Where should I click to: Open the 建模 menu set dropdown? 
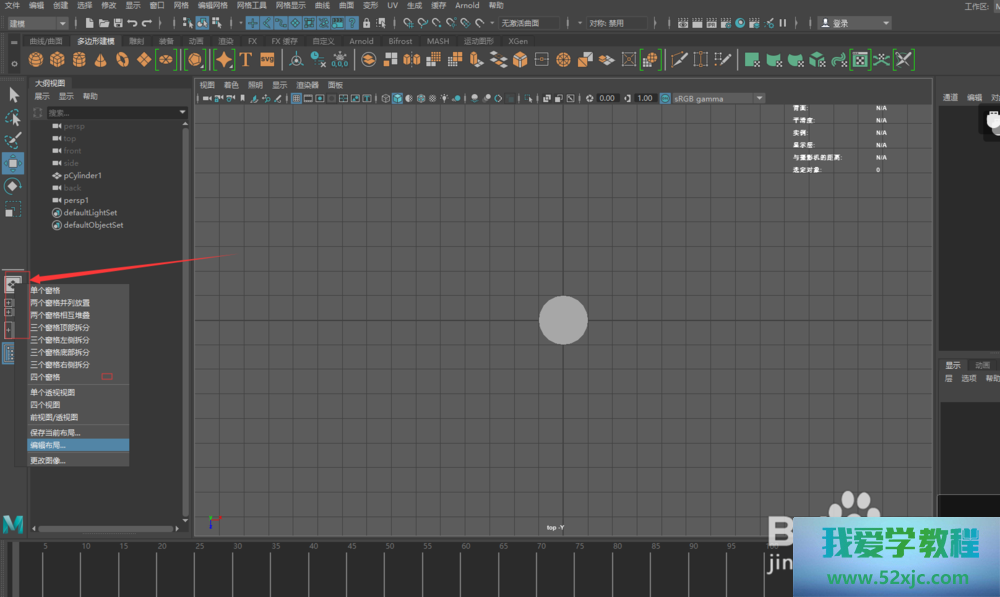[x=38, y=23]
